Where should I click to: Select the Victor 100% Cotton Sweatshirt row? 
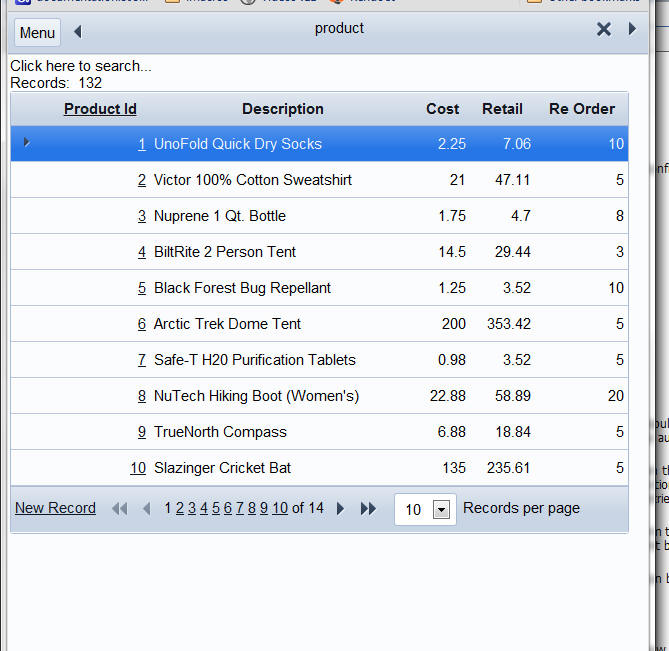[319, 180]
